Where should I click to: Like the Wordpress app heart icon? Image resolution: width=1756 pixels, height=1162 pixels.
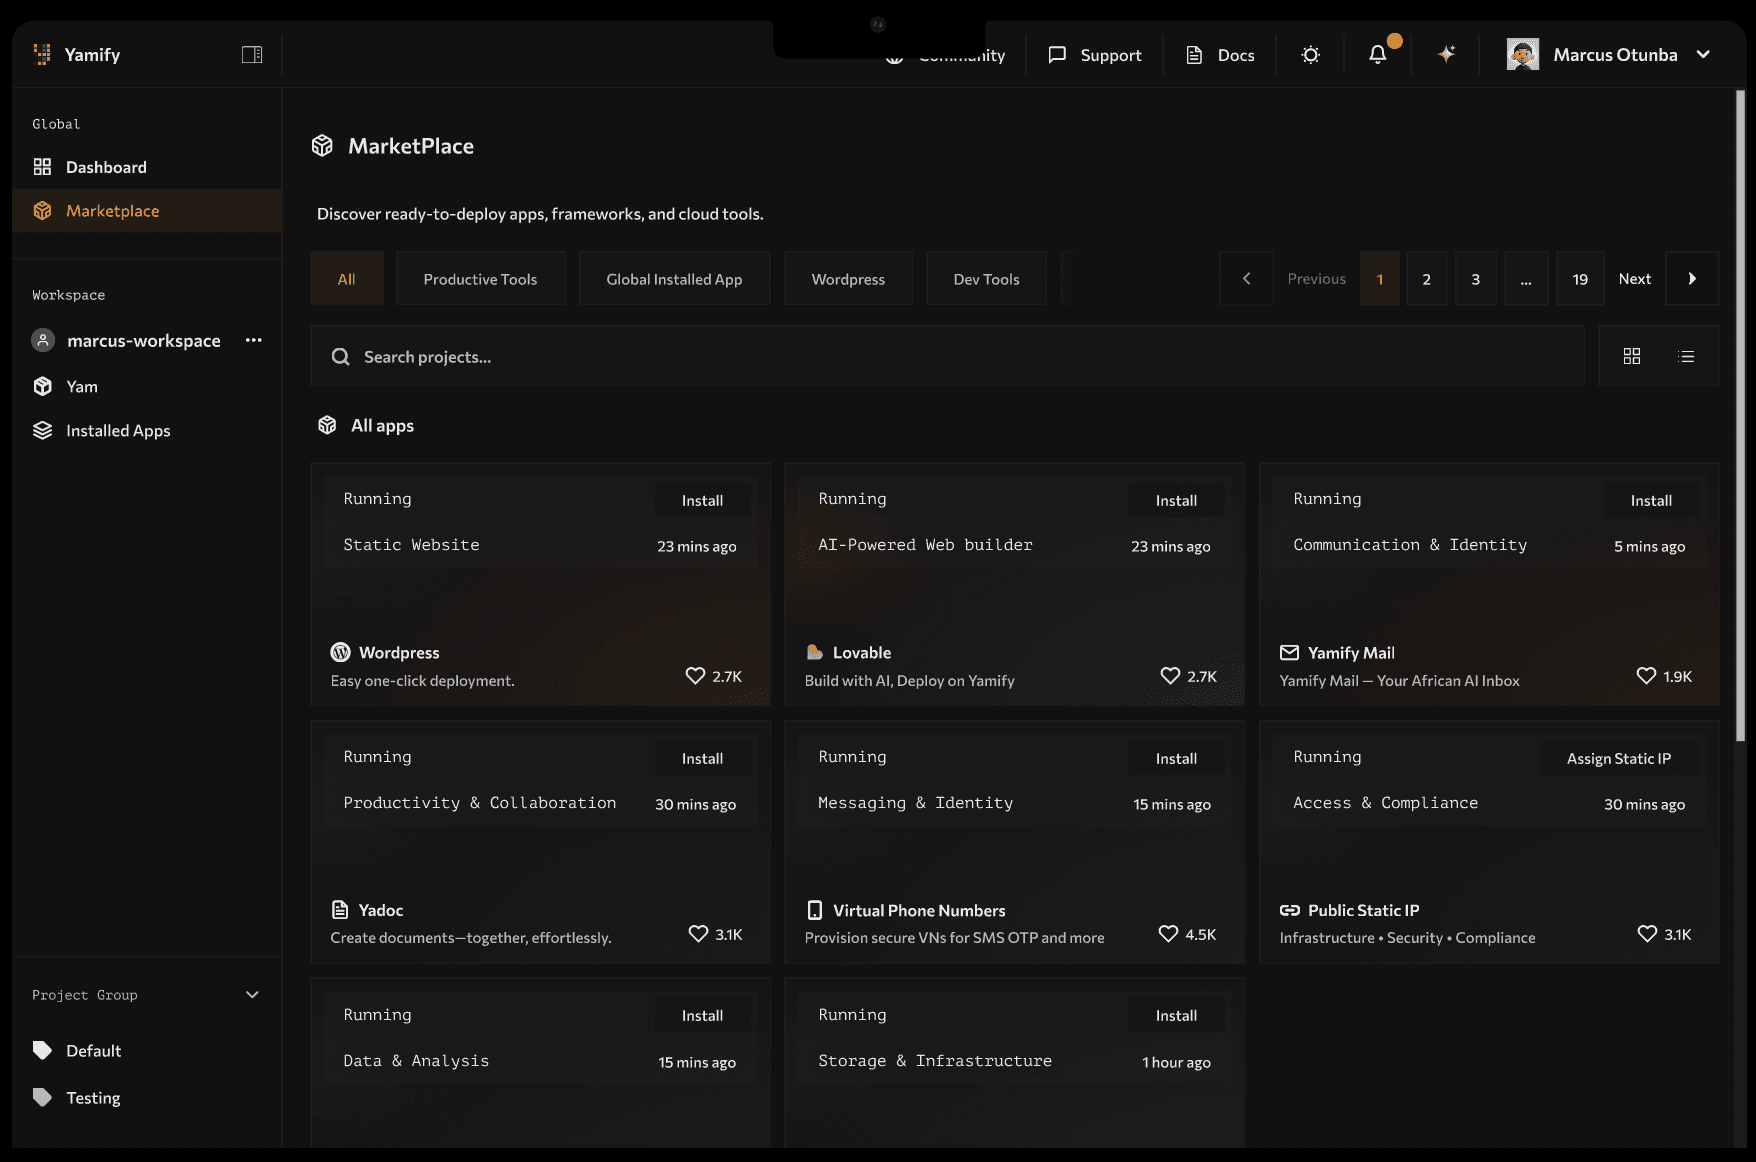695,676
